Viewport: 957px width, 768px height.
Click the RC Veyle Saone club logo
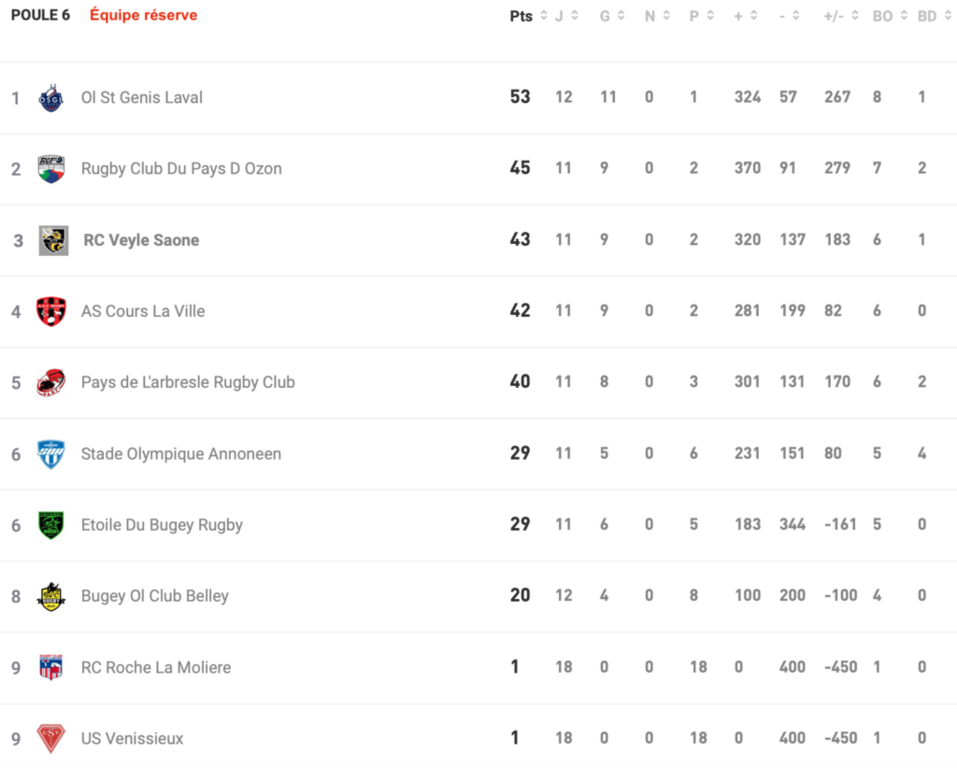pos(53,240)
